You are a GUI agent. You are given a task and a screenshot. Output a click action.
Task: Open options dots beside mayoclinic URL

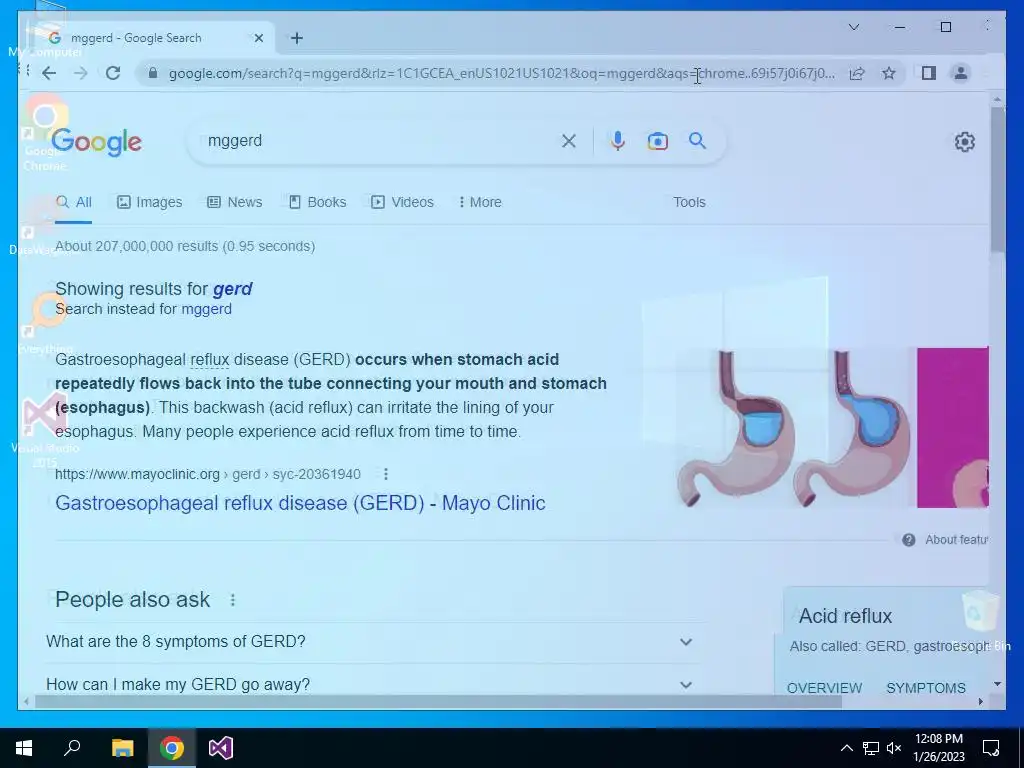(386, 474)
